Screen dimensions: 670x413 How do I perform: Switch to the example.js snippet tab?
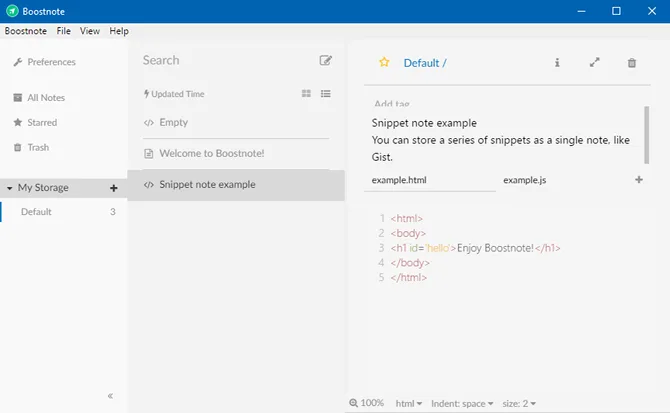pyautogui.click(x=524, y=180)
